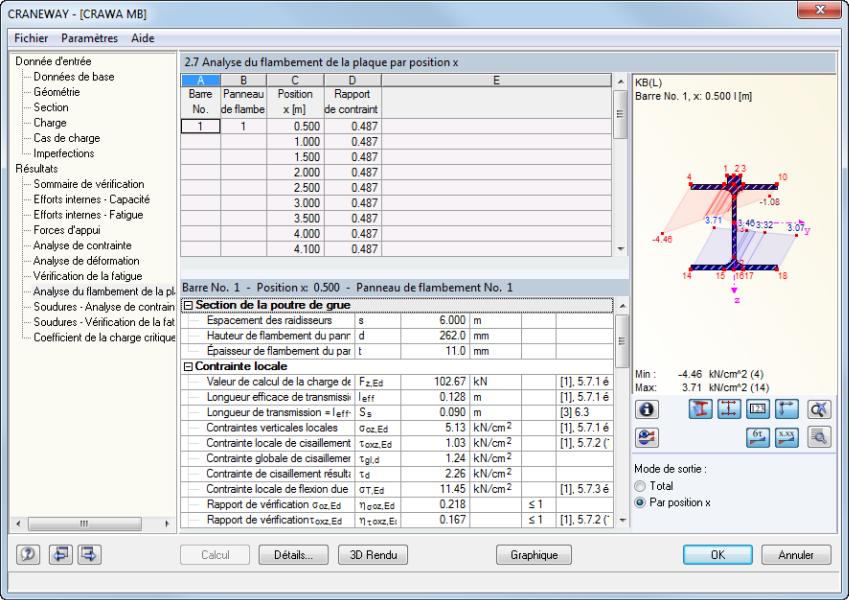Click the navigator tree horizontal scrollbar thumb
This screenshot has height=600, width=849.
coord(85,524)
